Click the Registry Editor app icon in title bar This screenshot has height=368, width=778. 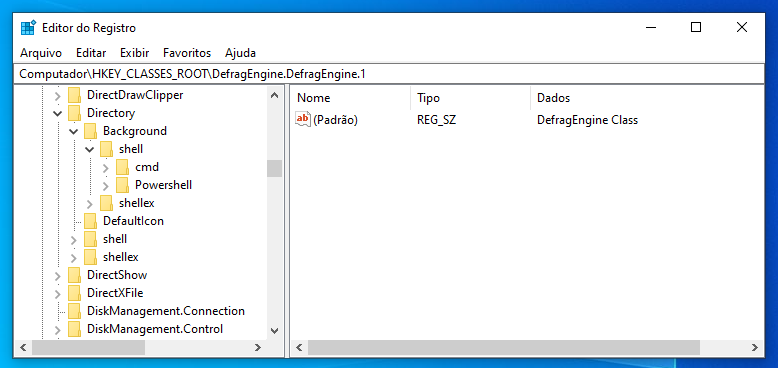pyautogui.click(x=28, y=28)
